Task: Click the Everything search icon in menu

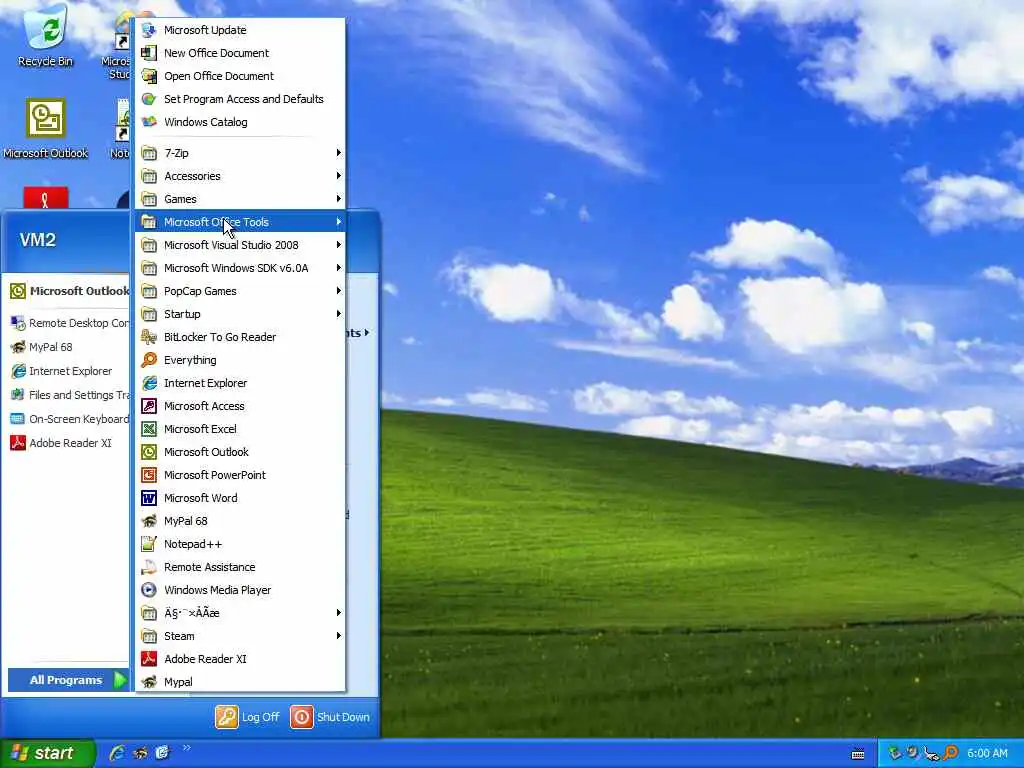Action: point(149,360)
